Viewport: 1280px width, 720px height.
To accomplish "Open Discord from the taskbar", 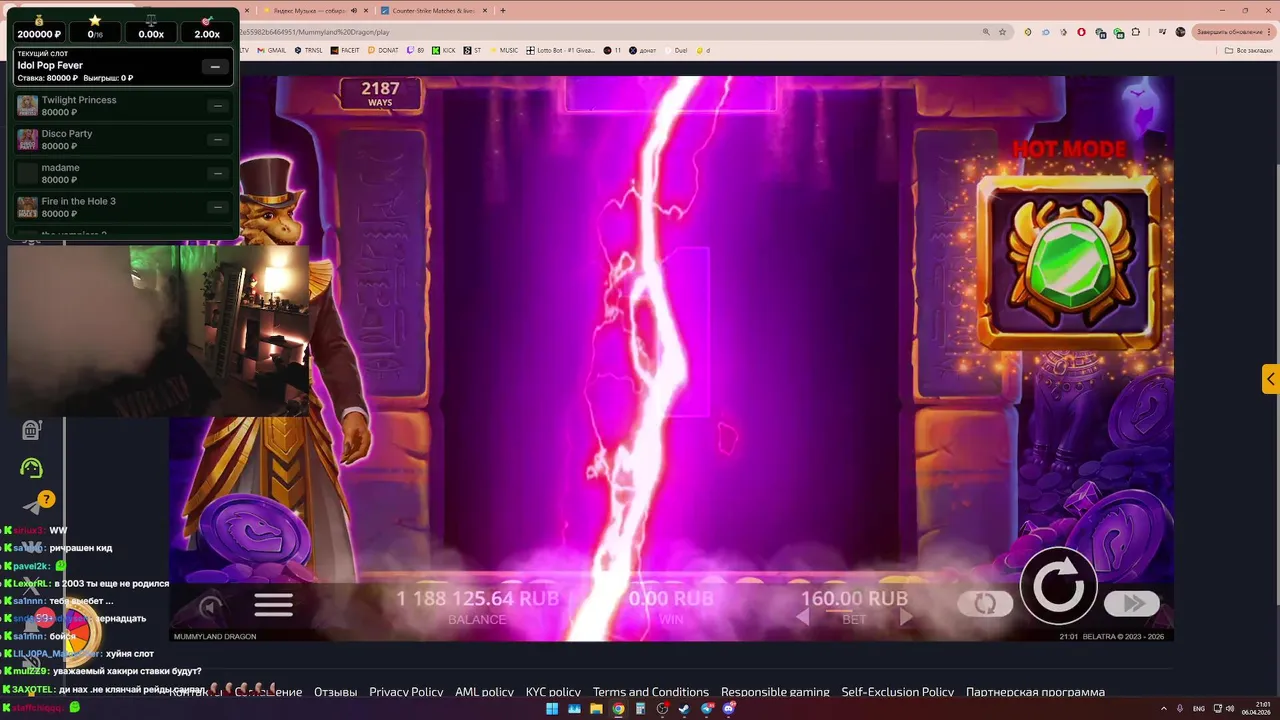I will point(728,708).
